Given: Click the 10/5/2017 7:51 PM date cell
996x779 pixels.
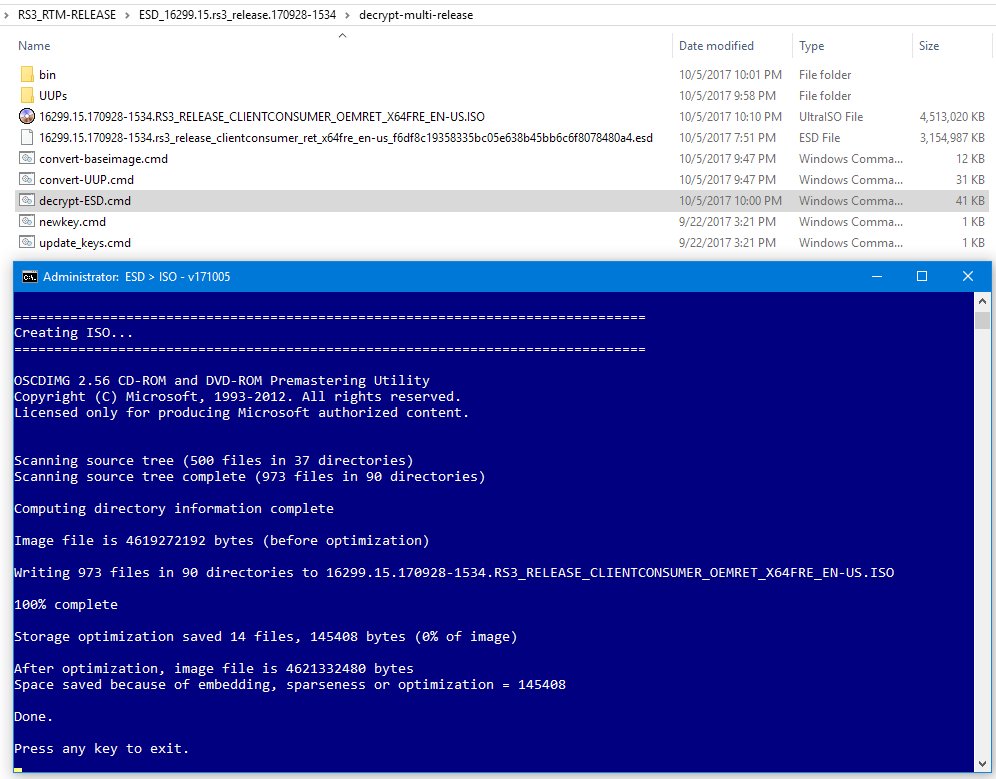Looking at the screenshot, I should 727,137.
